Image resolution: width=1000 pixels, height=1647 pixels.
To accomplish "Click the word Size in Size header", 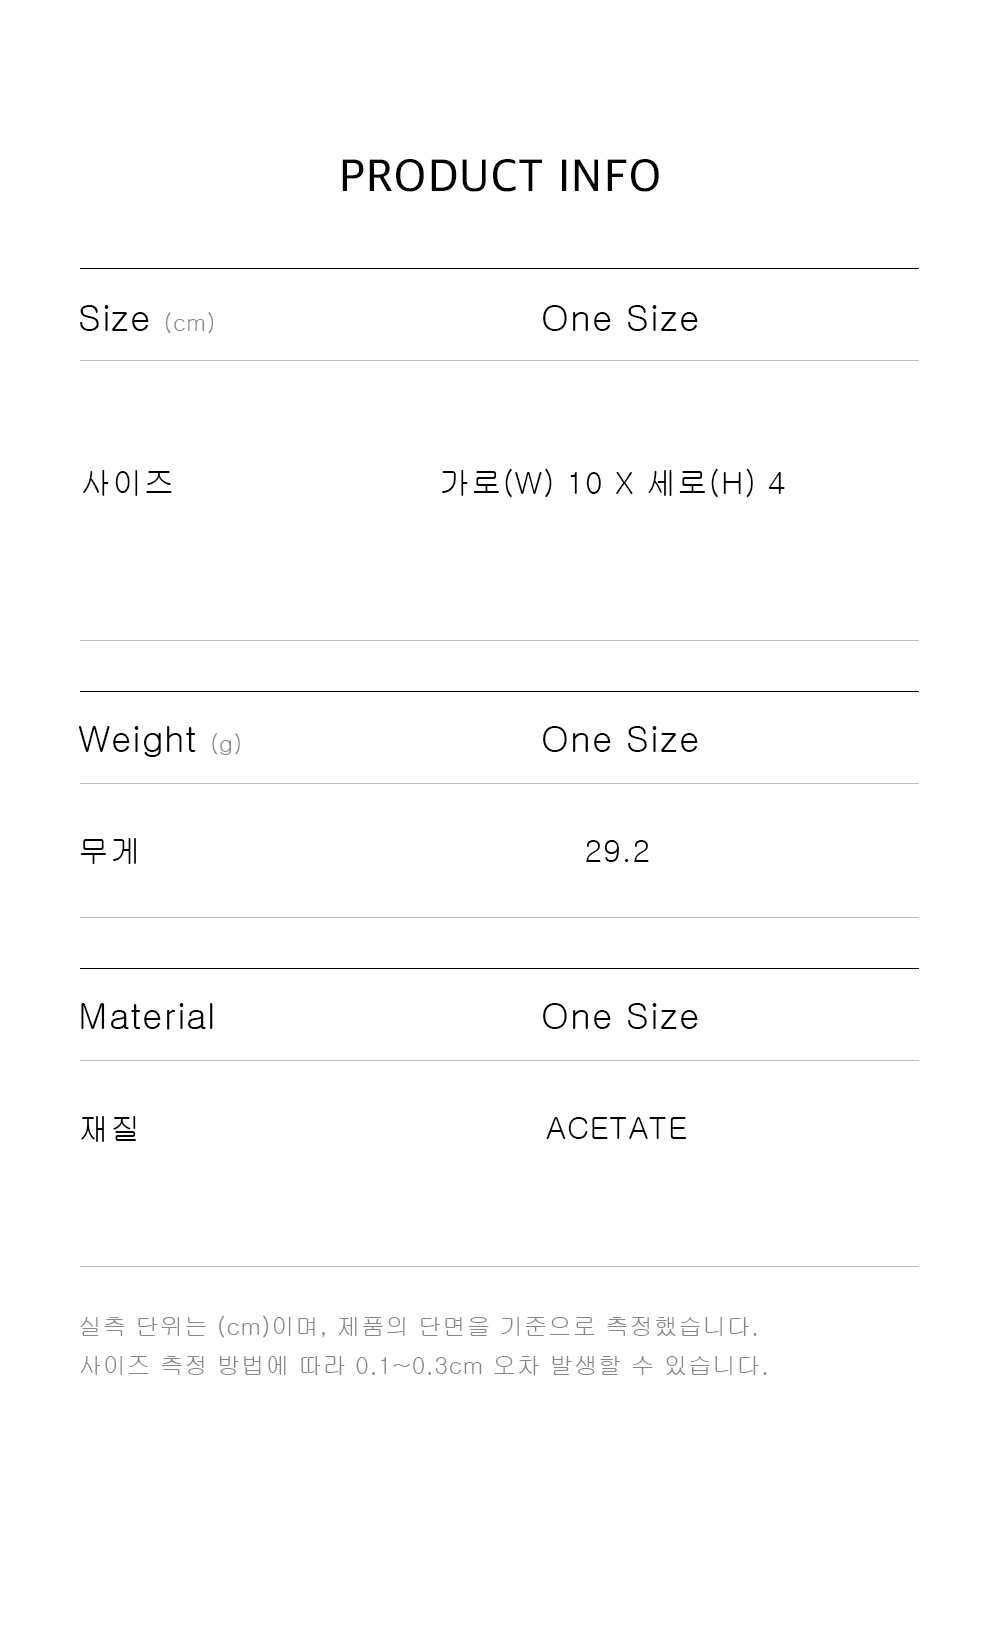I will tap(114, 319).
